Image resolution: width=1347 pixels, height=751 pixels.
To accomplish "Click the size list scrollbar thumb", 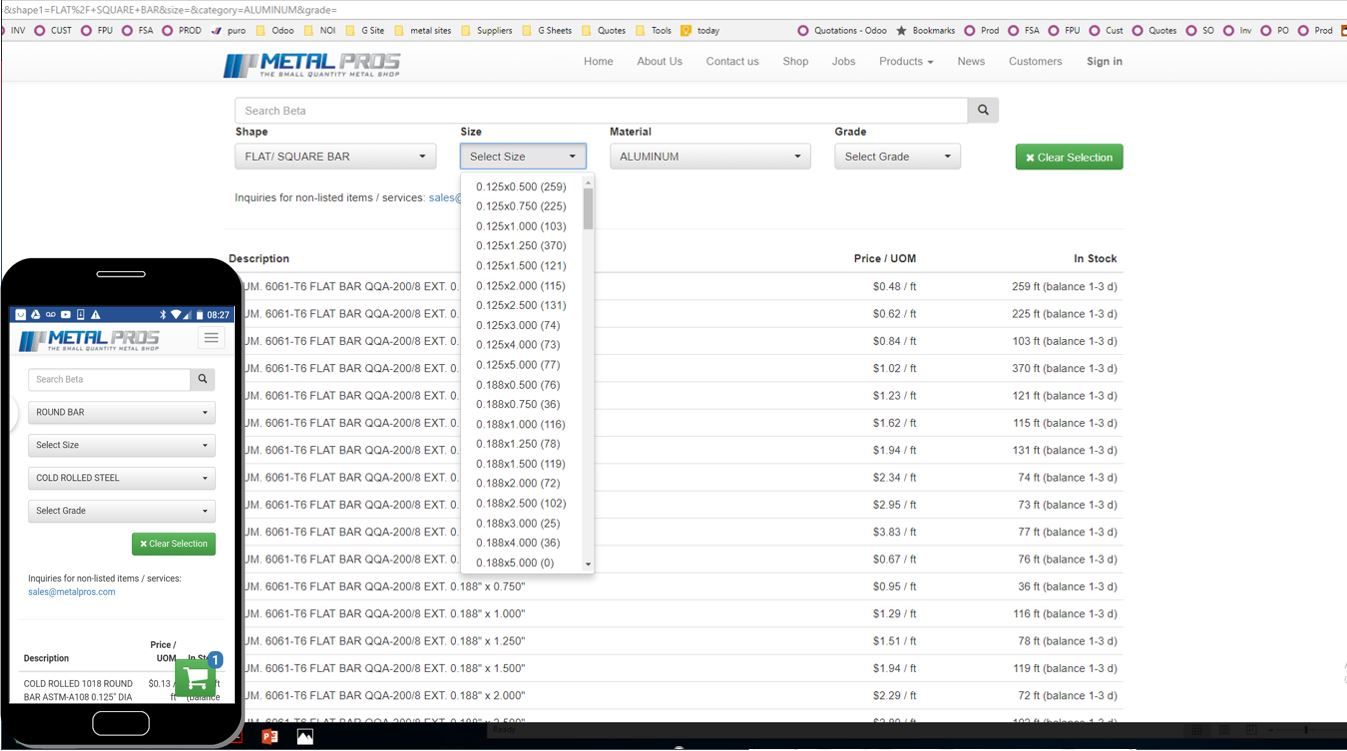I will coord(588,209).
